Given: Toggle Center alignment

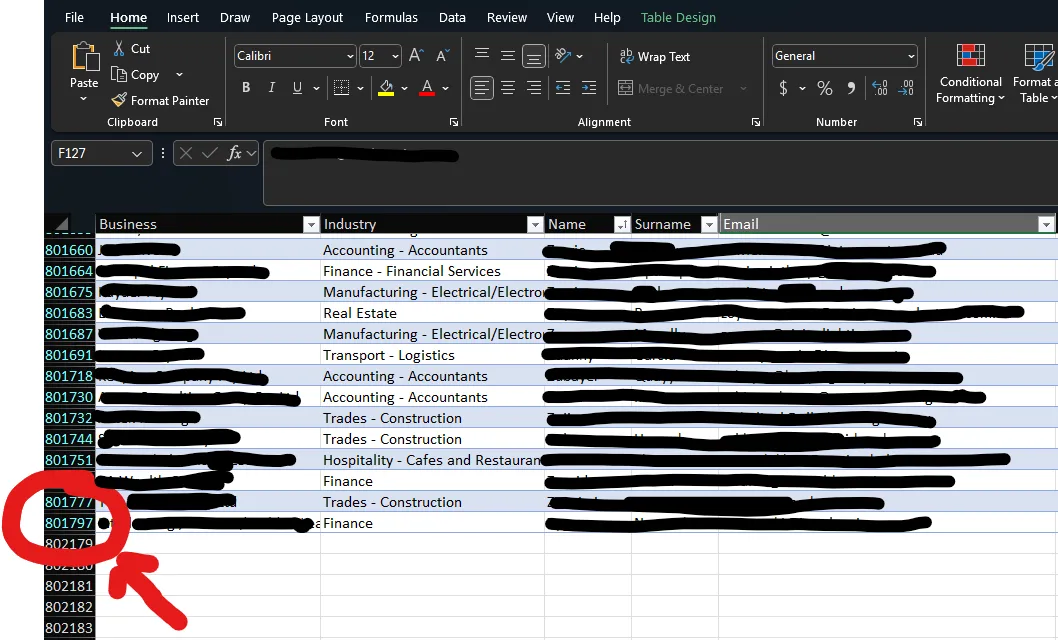Looking at the screenshot, I should 507,88.
